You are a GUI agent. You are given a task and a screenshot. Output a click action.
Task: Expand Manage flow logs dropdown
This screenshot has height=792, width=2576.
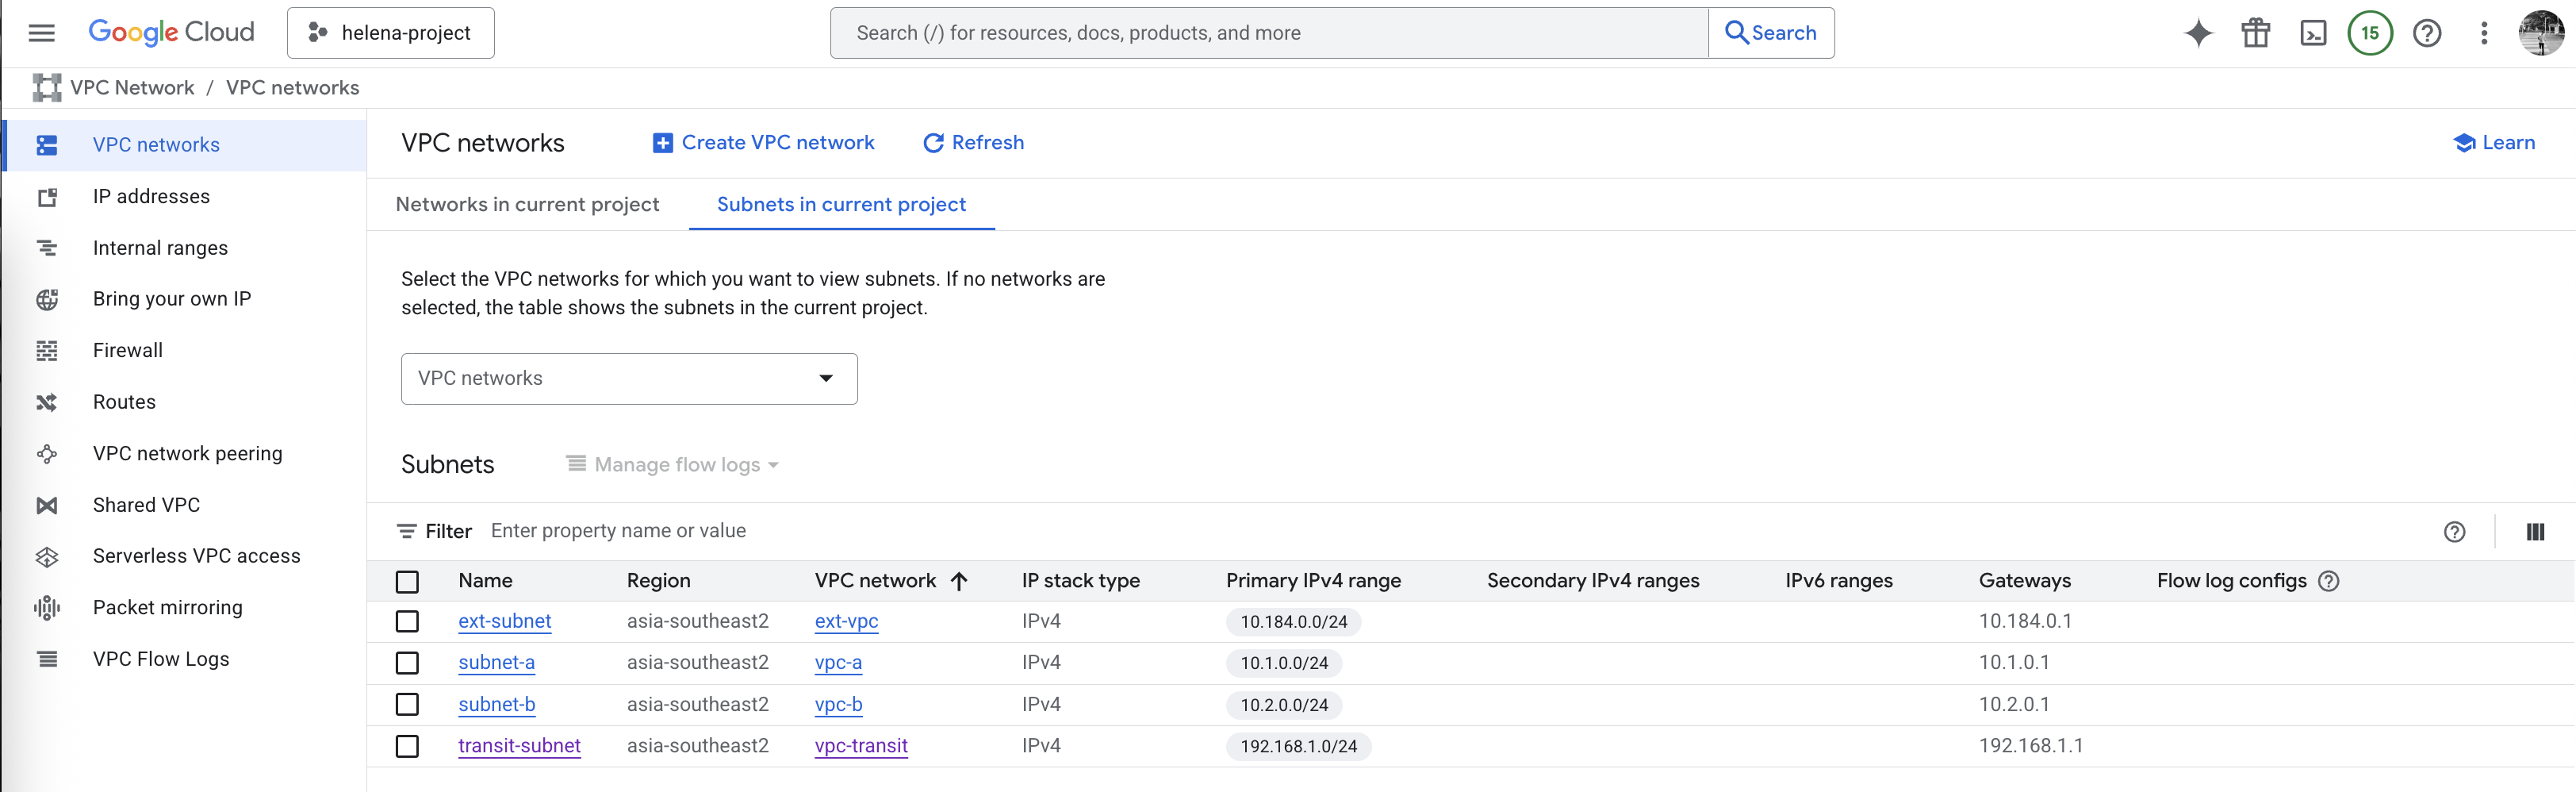coord(672,465)
